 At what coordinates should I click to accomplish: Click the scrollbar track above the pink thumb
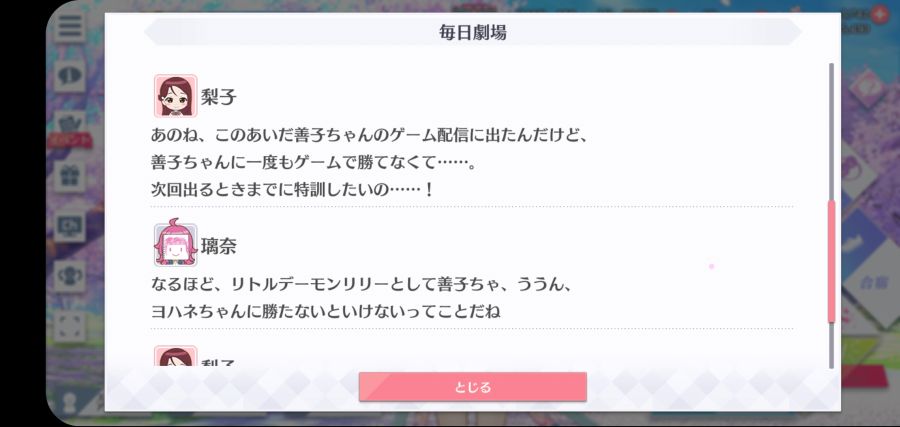coord(831,131)
